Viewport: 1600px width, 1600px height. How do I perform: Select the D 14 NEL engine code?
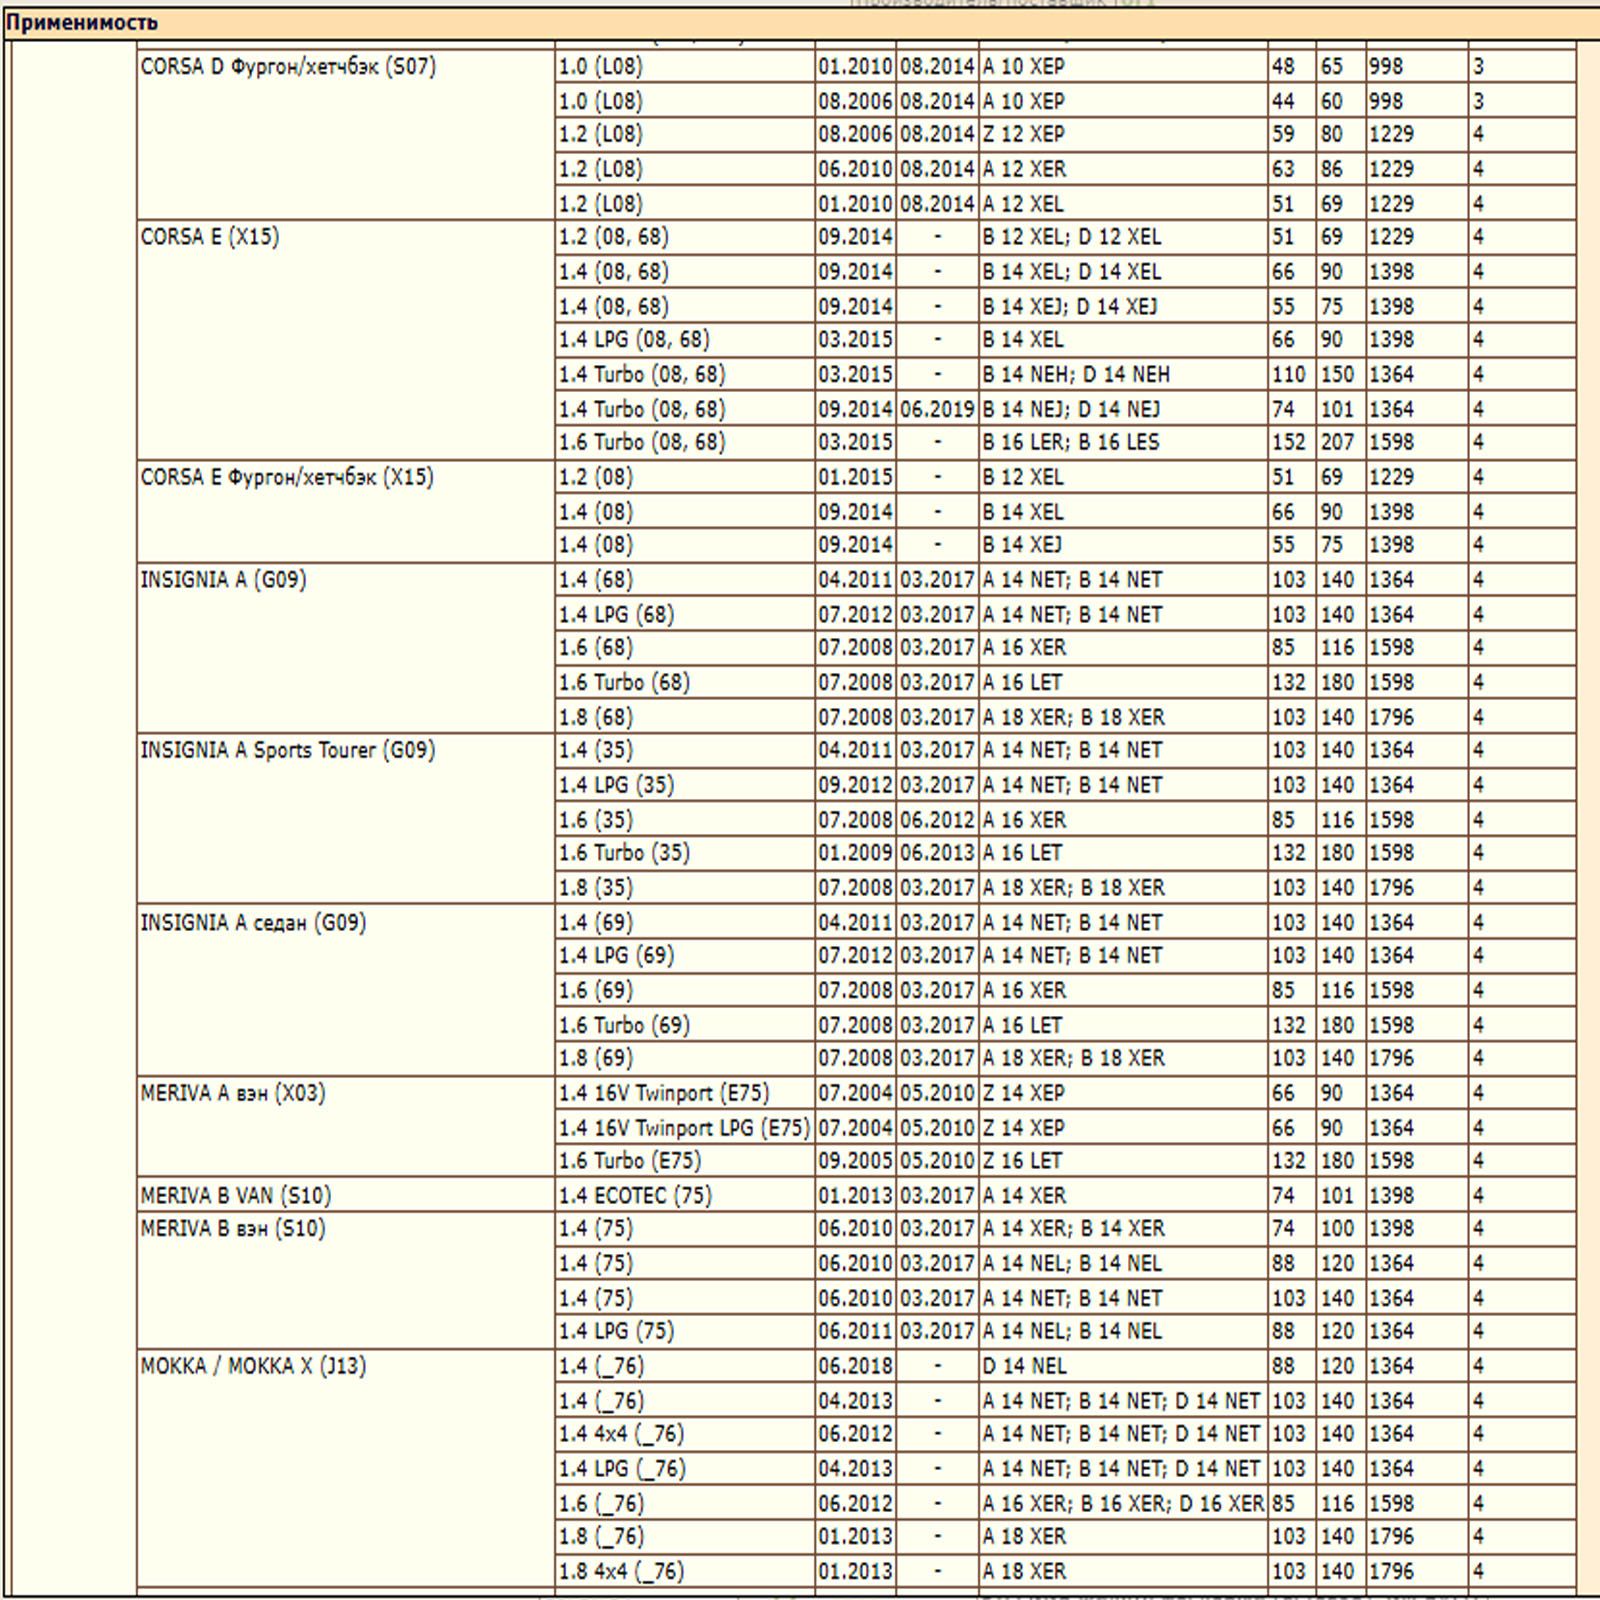1024,1367
